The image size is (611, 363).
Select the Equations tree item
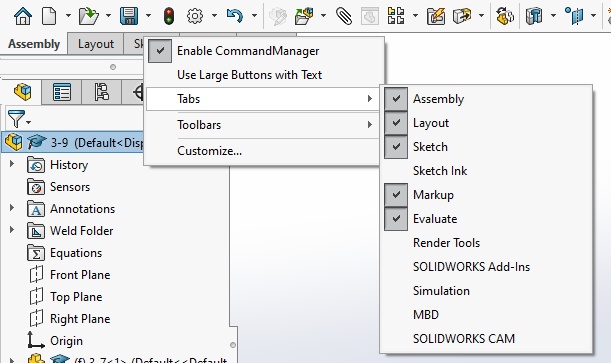(x=76, y=253)
